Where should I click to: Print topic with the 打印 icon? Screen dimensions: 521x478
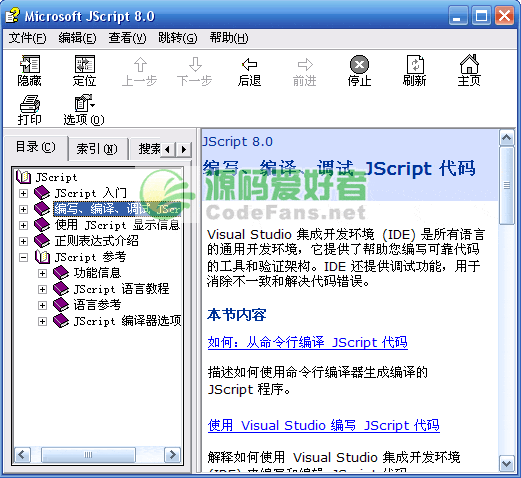pyautogui.click(x=30, y=104)
